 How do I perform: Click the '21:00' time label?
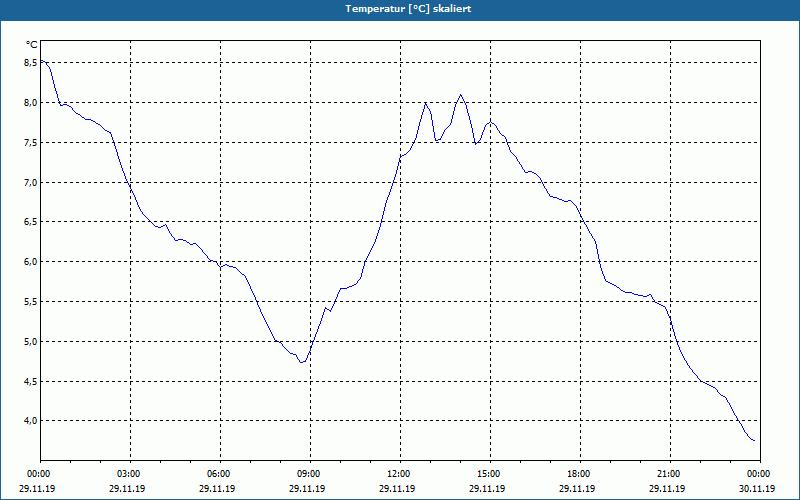pyautogui.click(x=670, y=474)
